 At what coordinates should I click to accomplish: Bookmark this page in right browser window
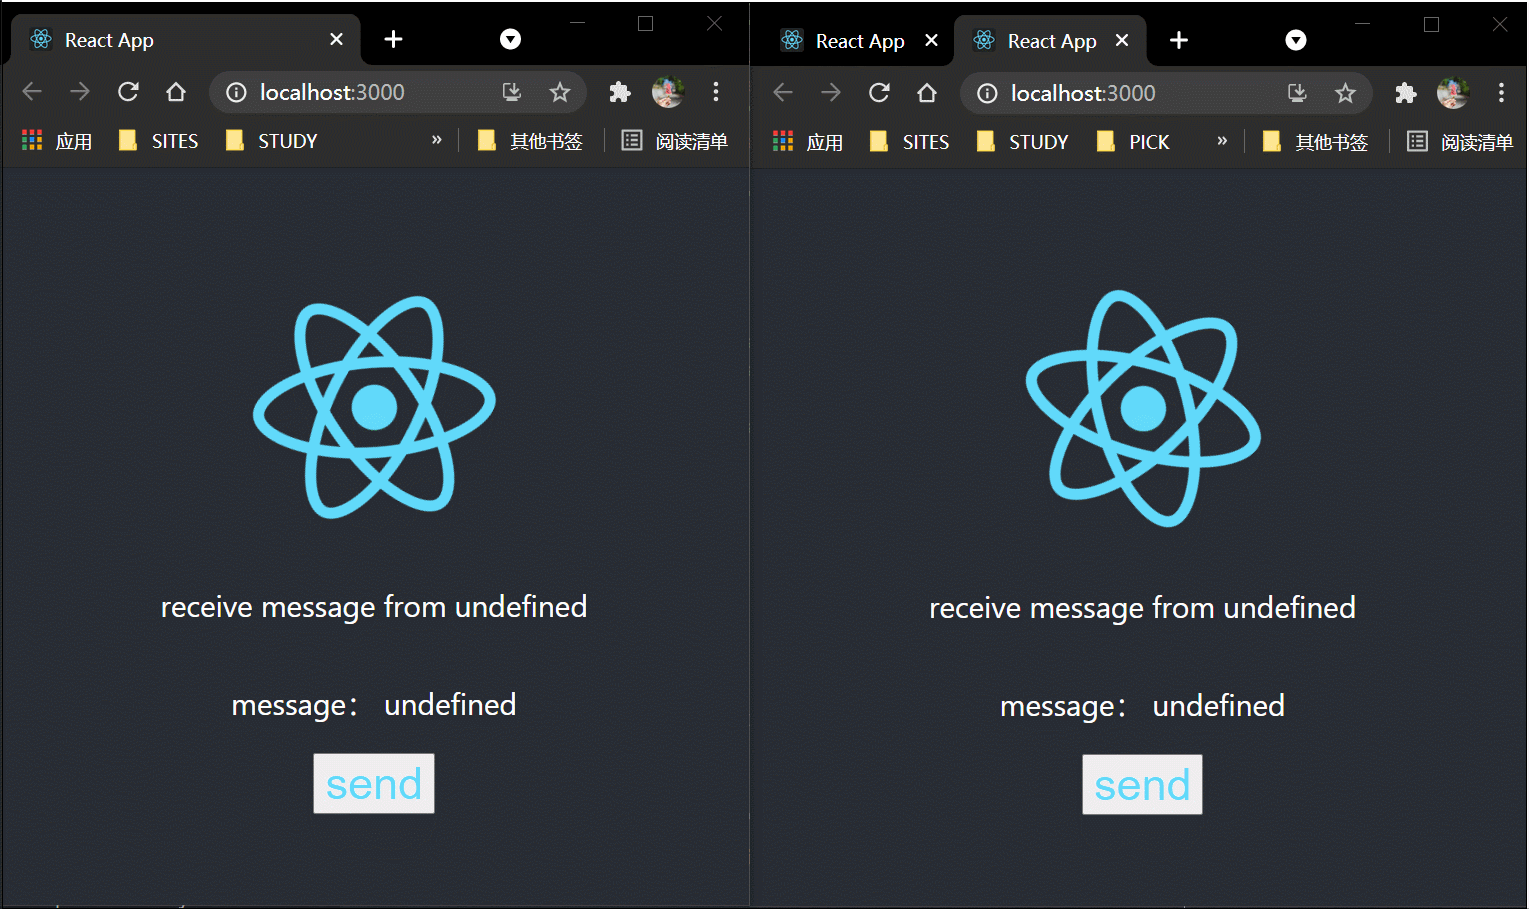pyautogui.click(x=1345, y=94)
